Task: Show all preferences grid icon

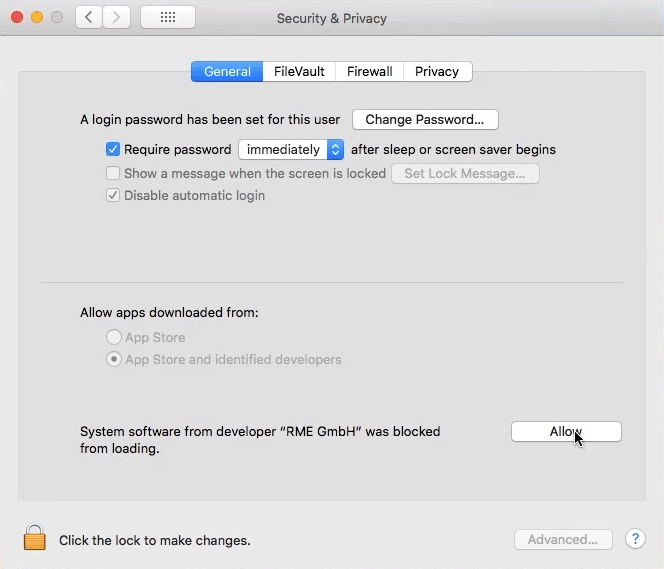Action: pyautogui.click(x=168, y=18)
